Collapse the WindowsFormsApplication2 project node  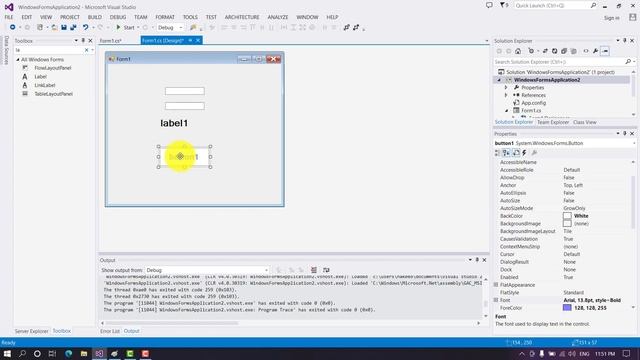point(499,80)
